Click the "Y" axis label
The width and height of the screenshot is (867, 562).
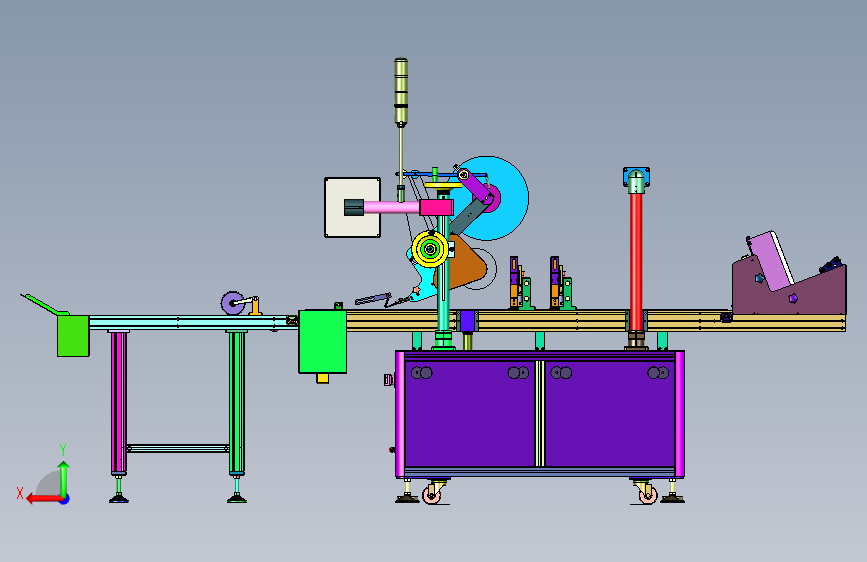(63, 450)
